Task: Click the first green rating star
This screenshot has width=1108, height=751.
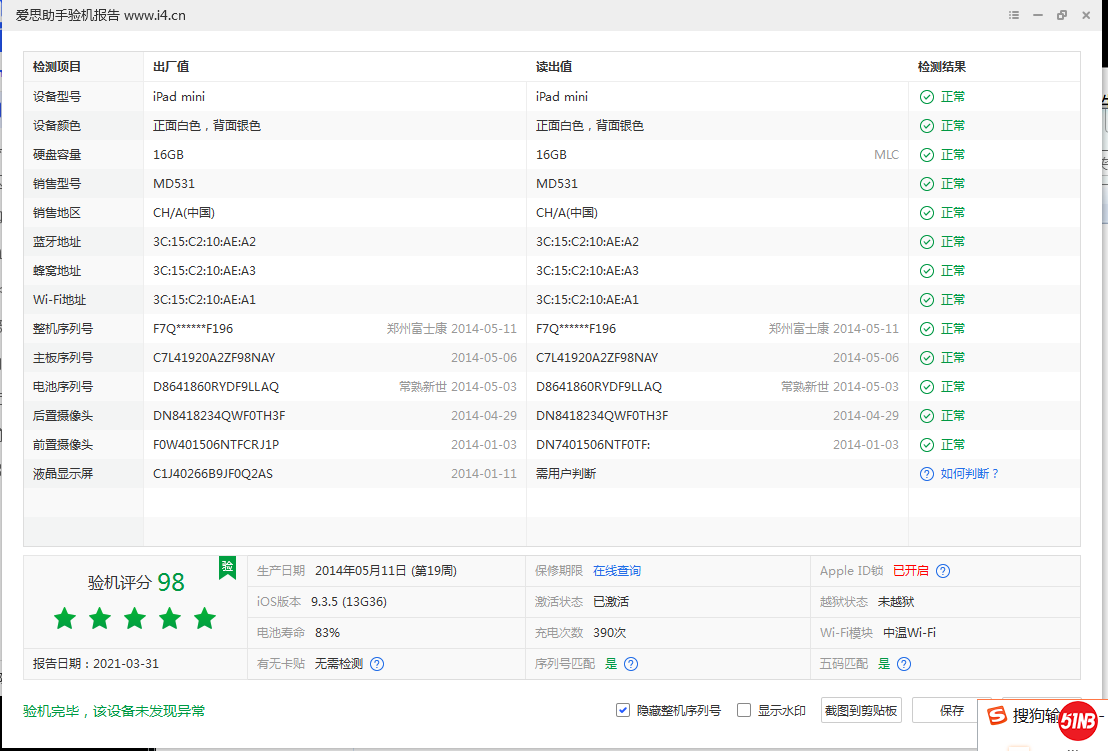Action: click(65, 618)
